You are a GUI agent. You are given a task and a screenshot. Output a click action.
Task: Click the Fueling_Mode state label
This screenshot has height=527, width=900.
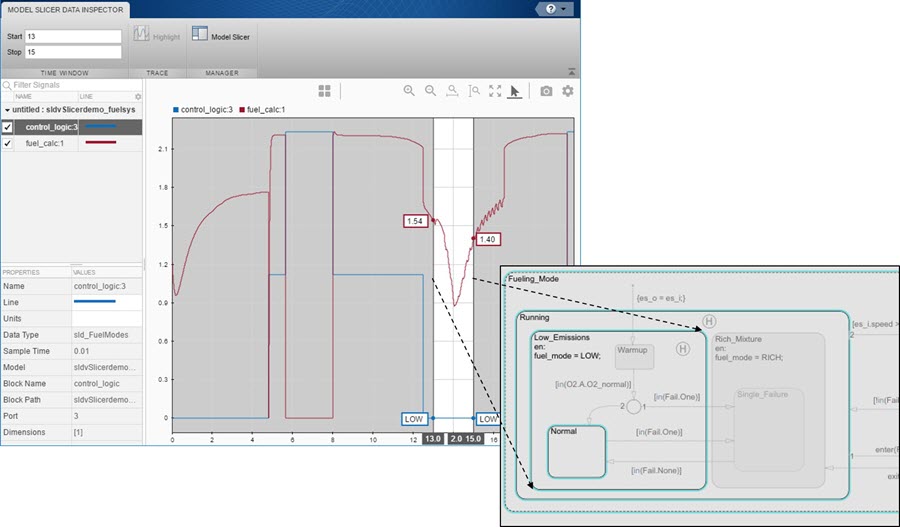tap(533, 279)
